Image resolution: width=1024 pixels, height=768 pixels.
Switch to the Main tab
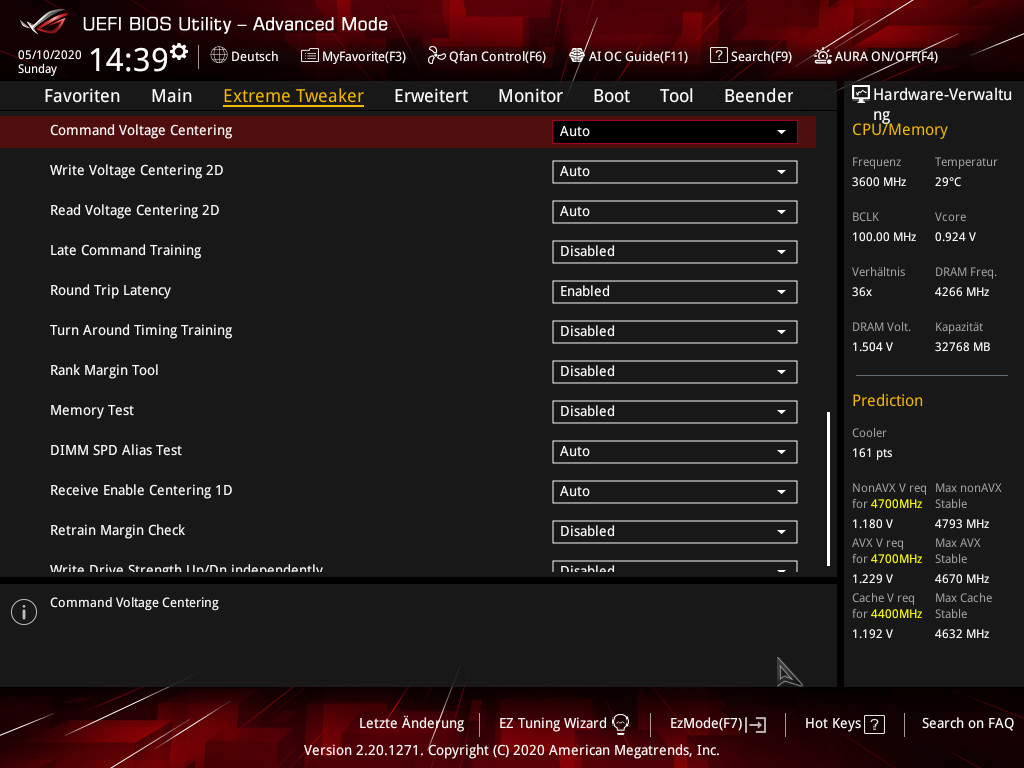pyautogui.click(x=172, y=95)
